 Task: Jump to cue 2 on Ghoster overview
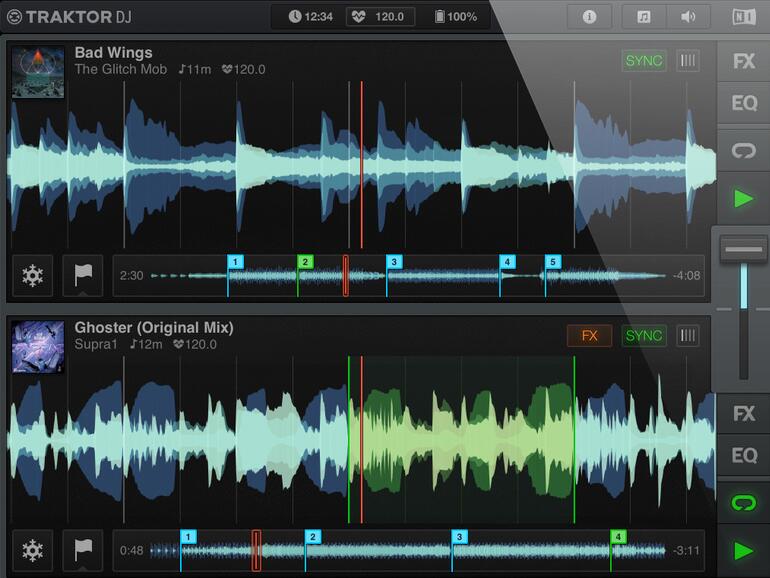click(x=313, y=537)
